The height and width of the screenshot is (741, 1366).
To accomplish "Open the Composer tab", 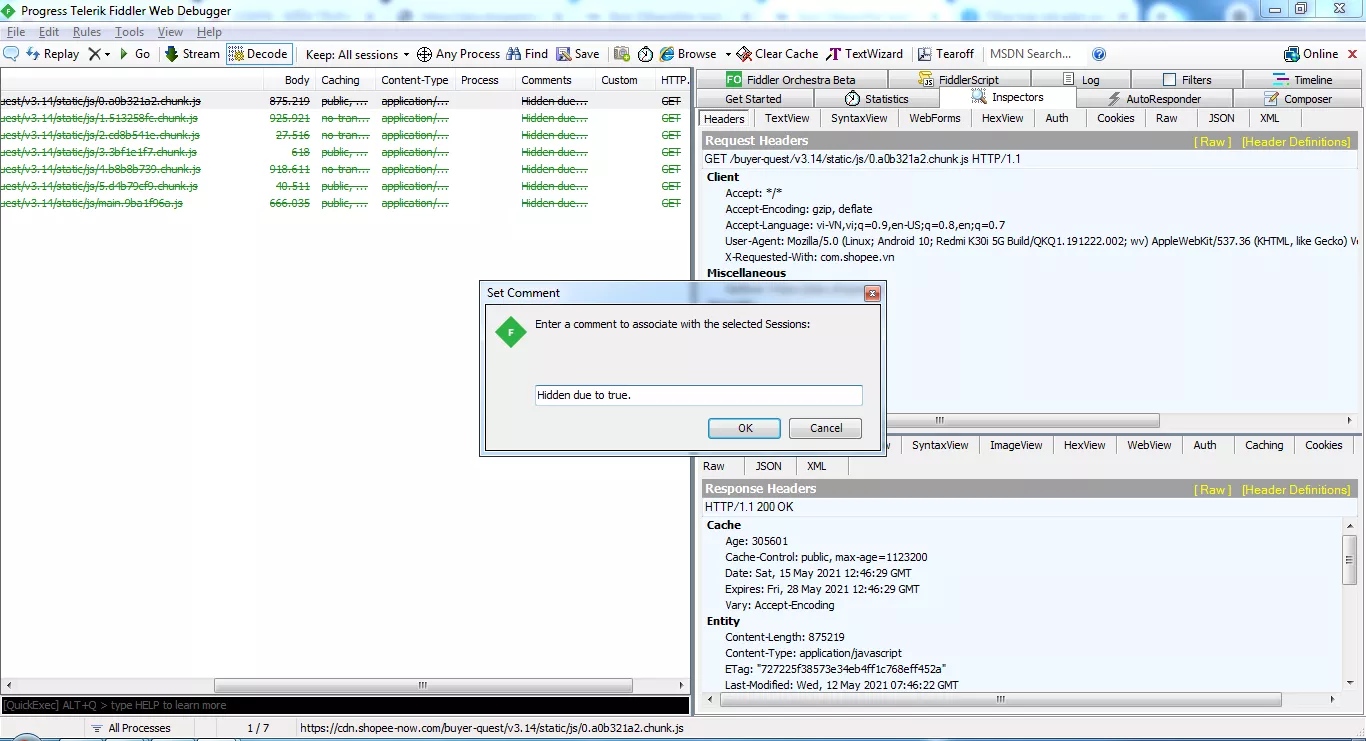I will pyautogui.click(x=1298, y=99).
